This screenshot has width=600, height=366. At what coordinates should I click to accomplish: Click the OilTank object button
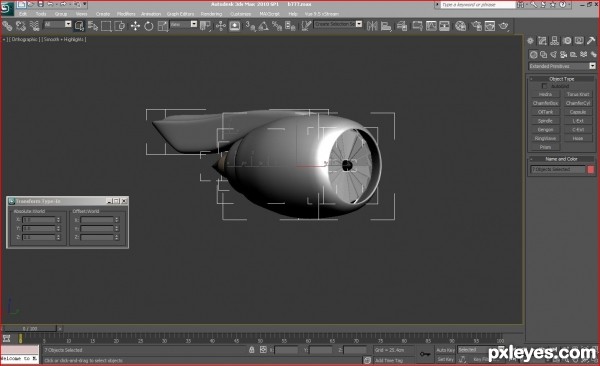(545, 112)
